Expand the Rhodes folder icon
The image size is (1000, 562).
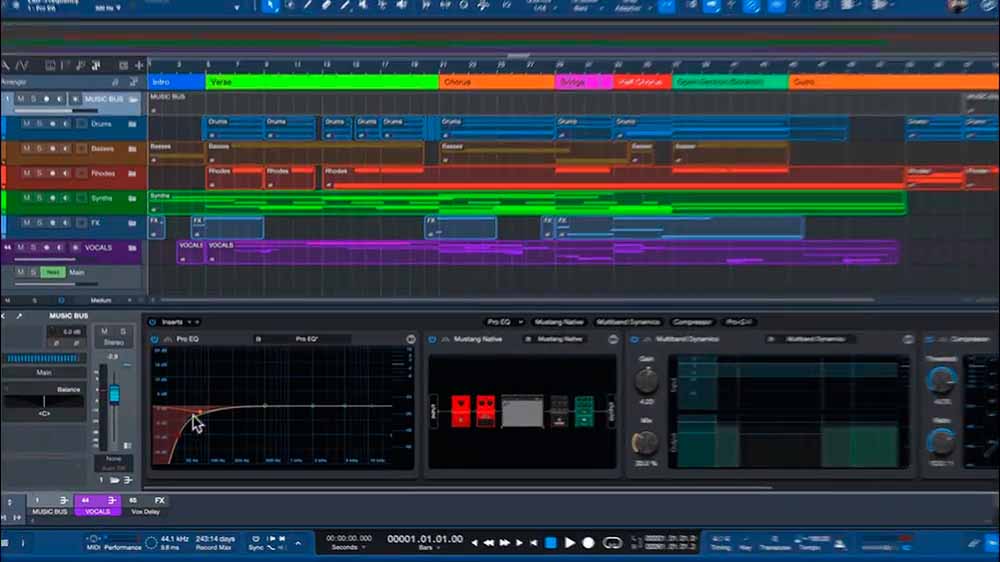[x=132, y=174]
